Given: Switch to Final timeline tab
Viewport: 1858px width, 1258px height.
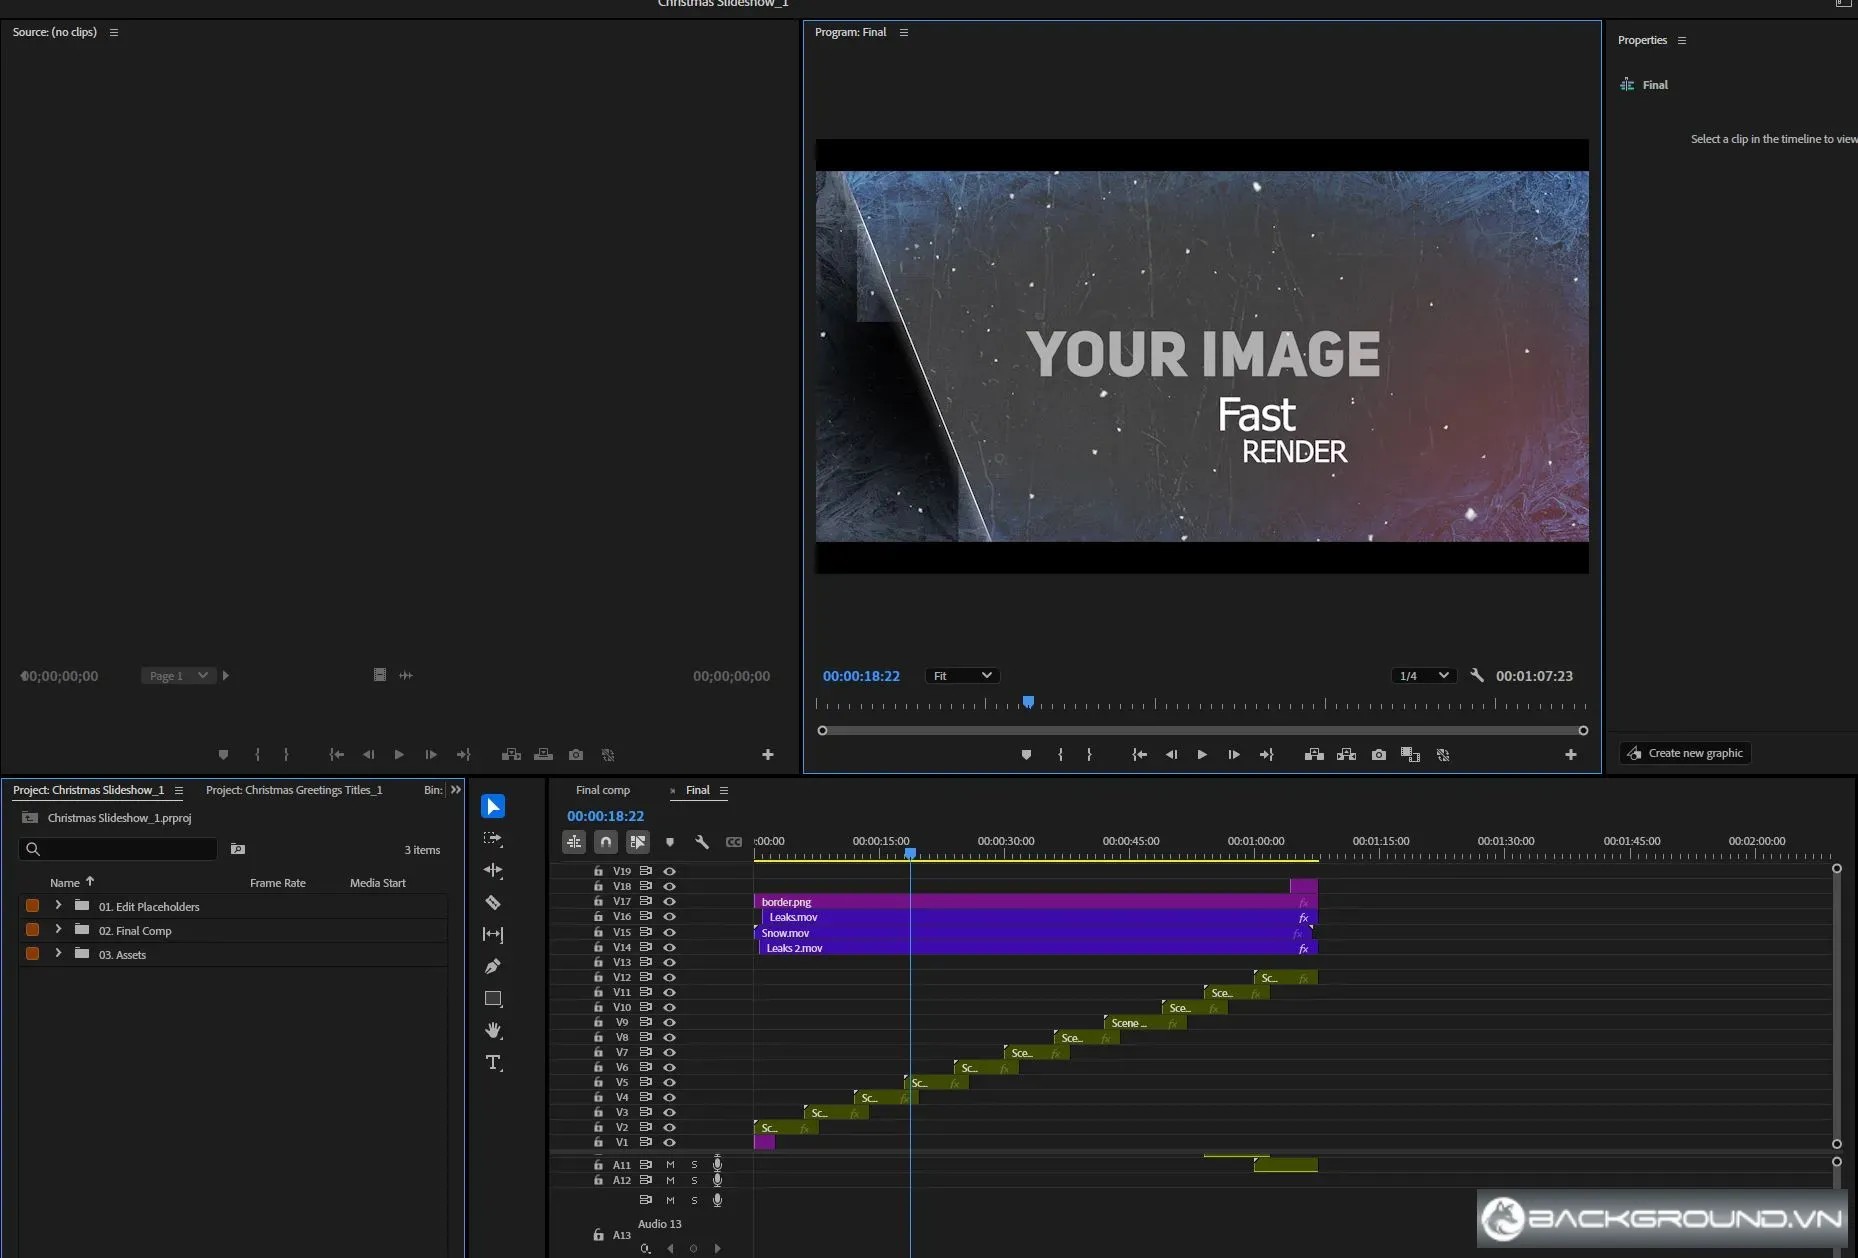Looking at the screenshot, I should coord(698,790).
